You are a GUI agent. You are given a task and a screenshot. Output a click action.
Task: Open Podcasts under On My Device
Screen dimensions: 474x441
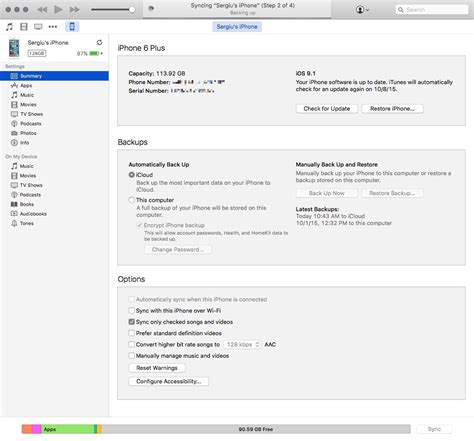[x=54, y=195]
